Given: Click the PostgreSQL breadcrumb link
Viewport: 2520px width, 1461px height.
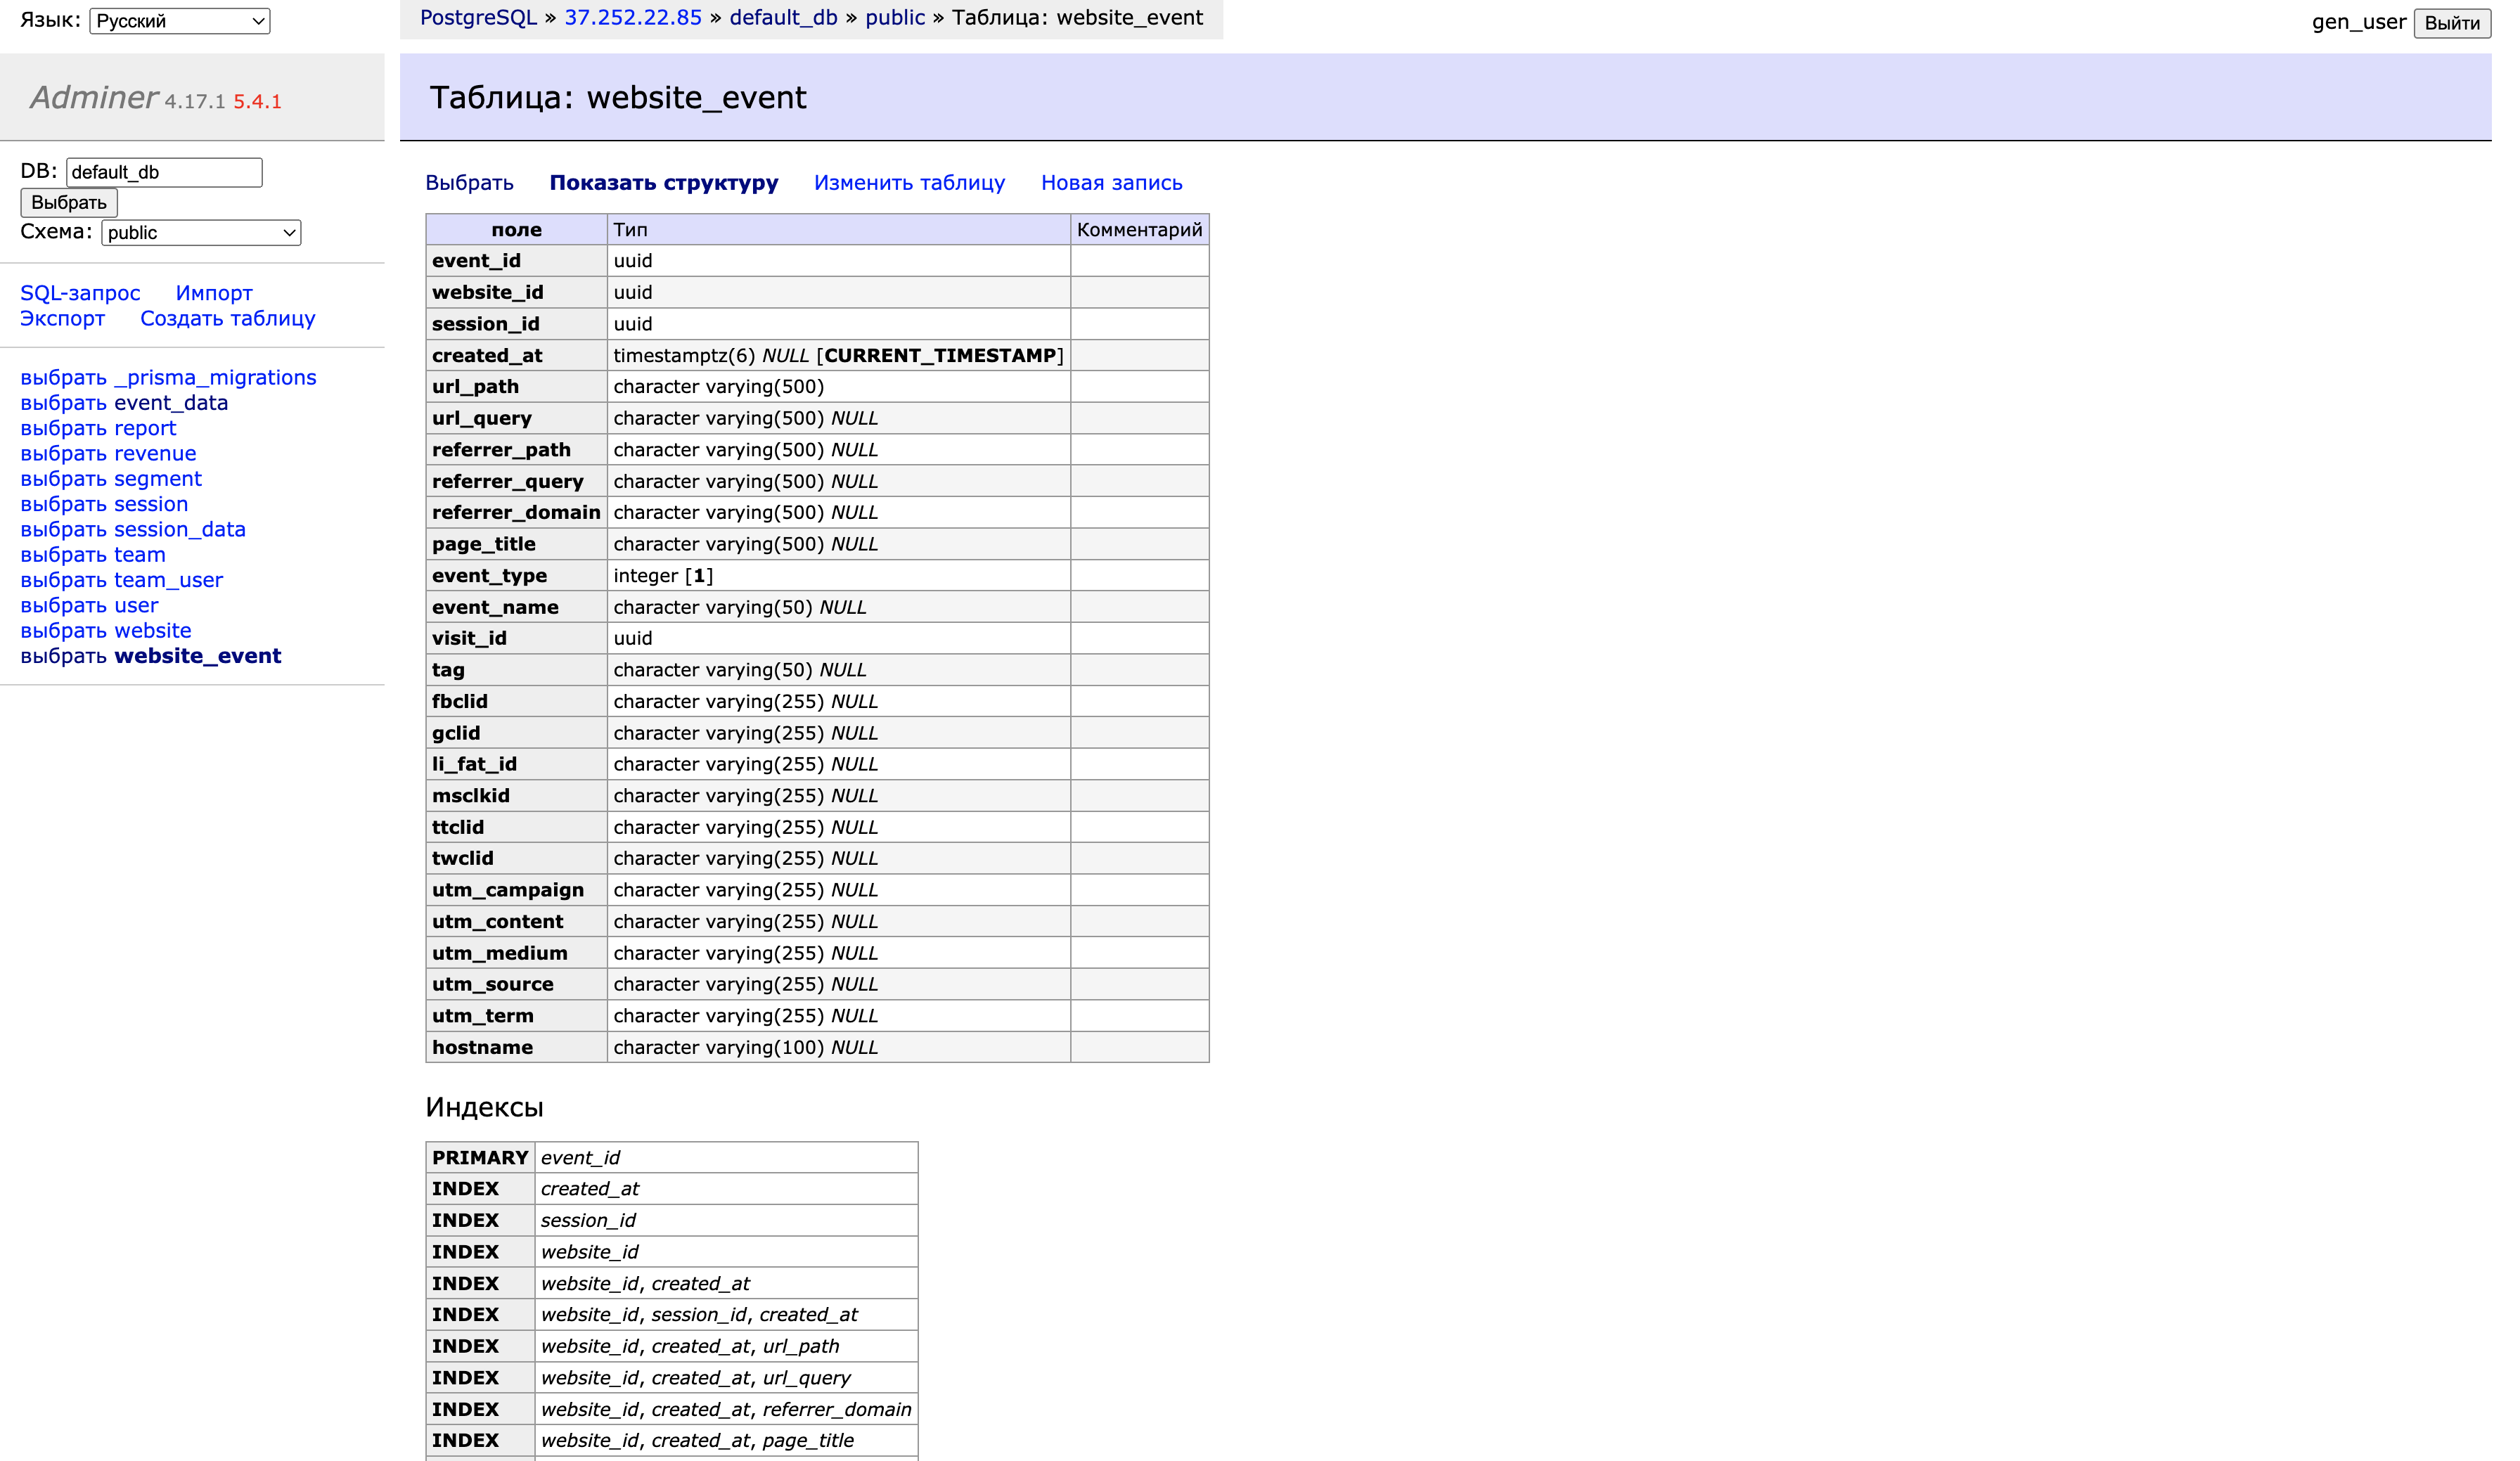Looking at the screenshot, I should (x=478, y=18).
